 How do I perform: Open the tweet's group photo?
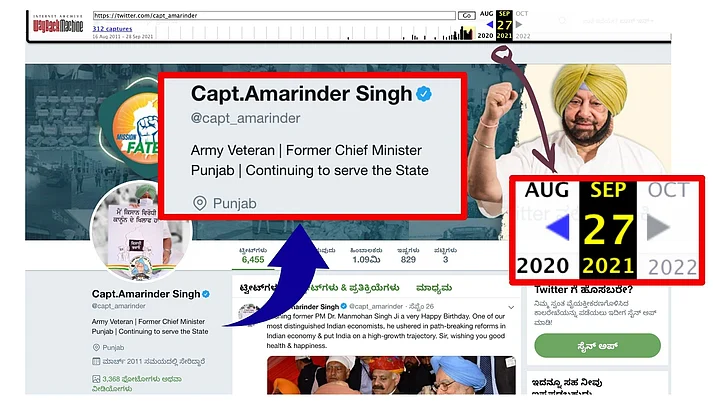coord(391,375)
